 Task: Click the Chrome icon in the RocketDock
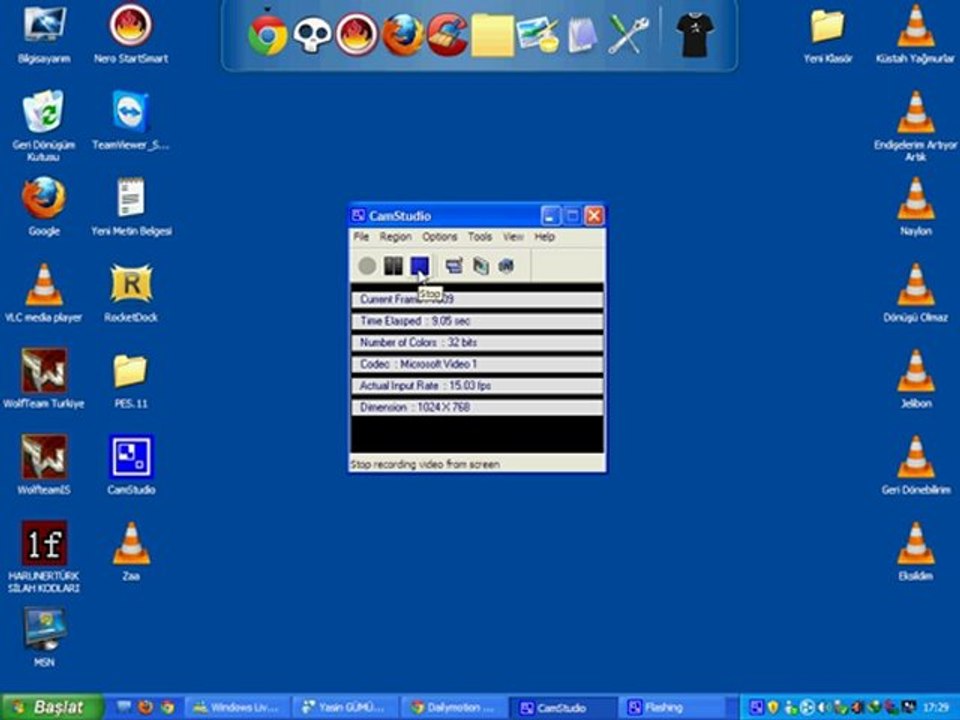point(268,34)
